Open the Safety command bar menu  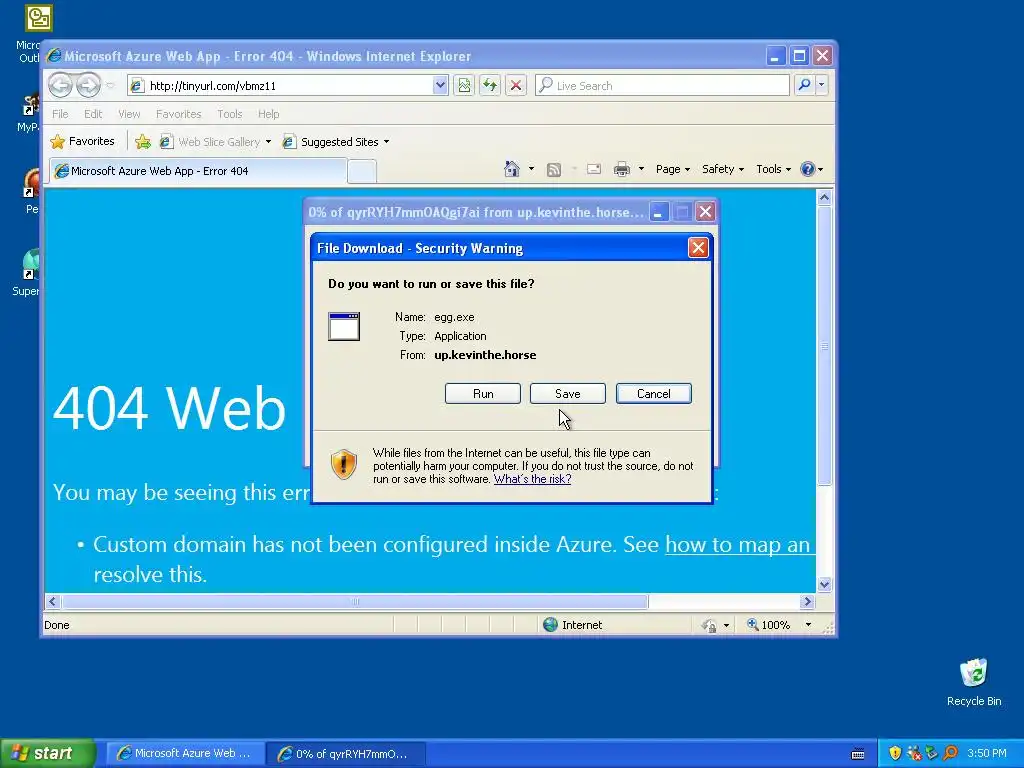pyautogui.click(x=722, y=169)
